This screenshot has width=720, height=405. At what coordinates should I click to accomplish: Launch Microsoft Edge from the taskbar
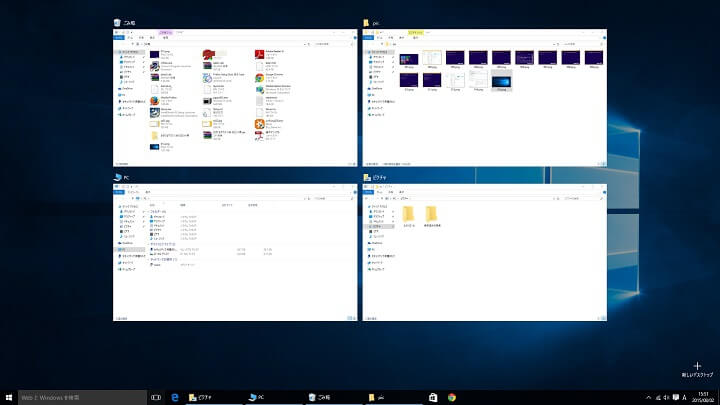click(175, 397)
